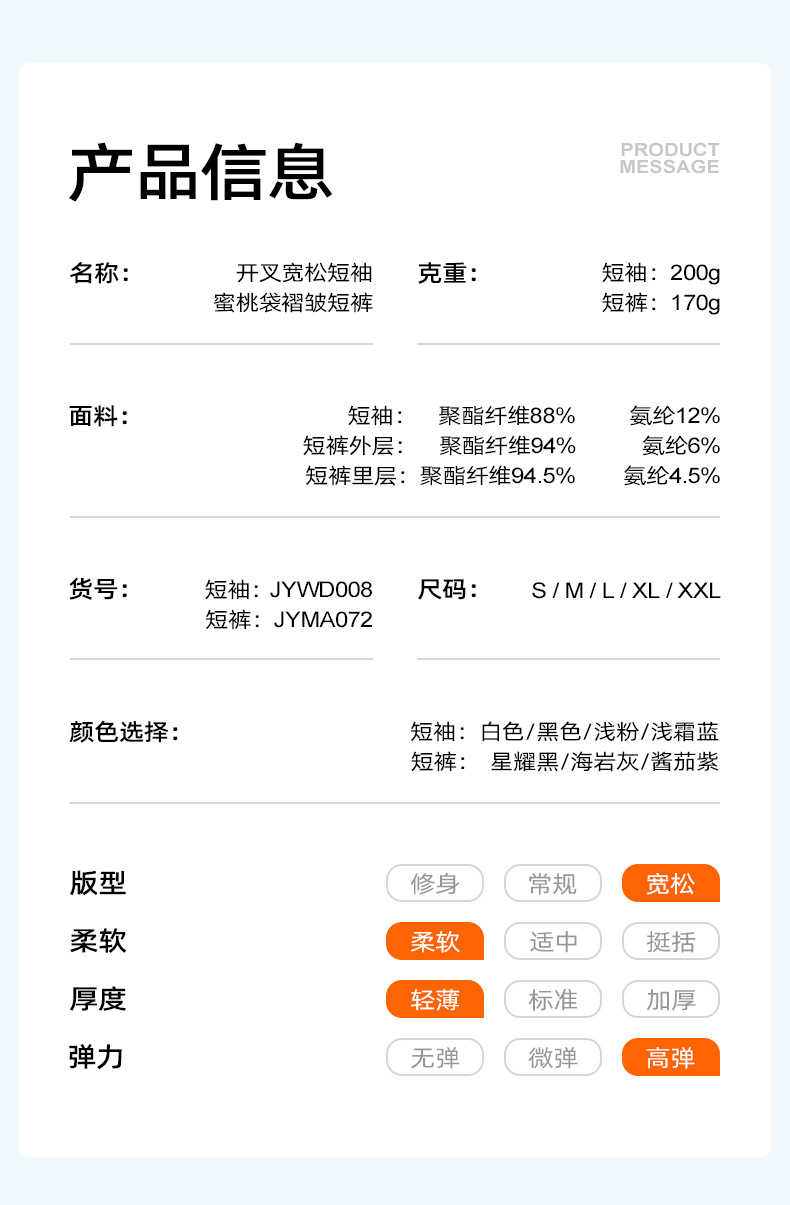The height and width of the screenshot is (1205, 790).
Task: Select 标准 thickness option
Action: (553, 999)
